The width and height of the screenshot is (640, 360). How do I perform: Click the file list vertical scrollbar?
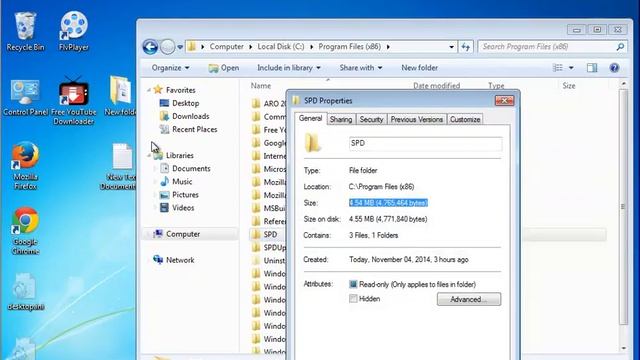pos(623,207)
